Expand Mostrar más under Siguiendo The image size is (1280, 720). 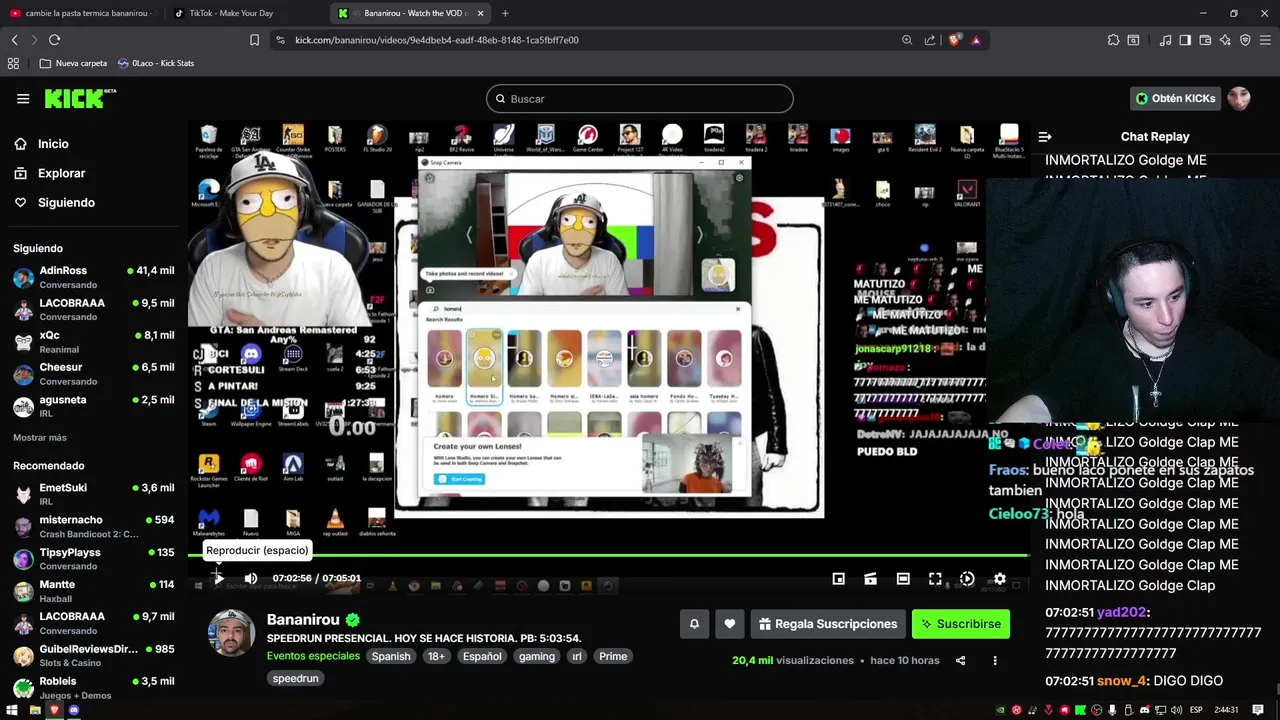40,438
